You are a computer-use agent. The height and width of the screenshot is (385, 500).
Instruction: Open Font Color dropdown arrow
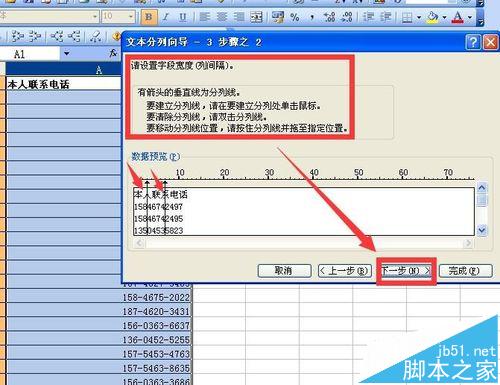click(x=470, y=17)
